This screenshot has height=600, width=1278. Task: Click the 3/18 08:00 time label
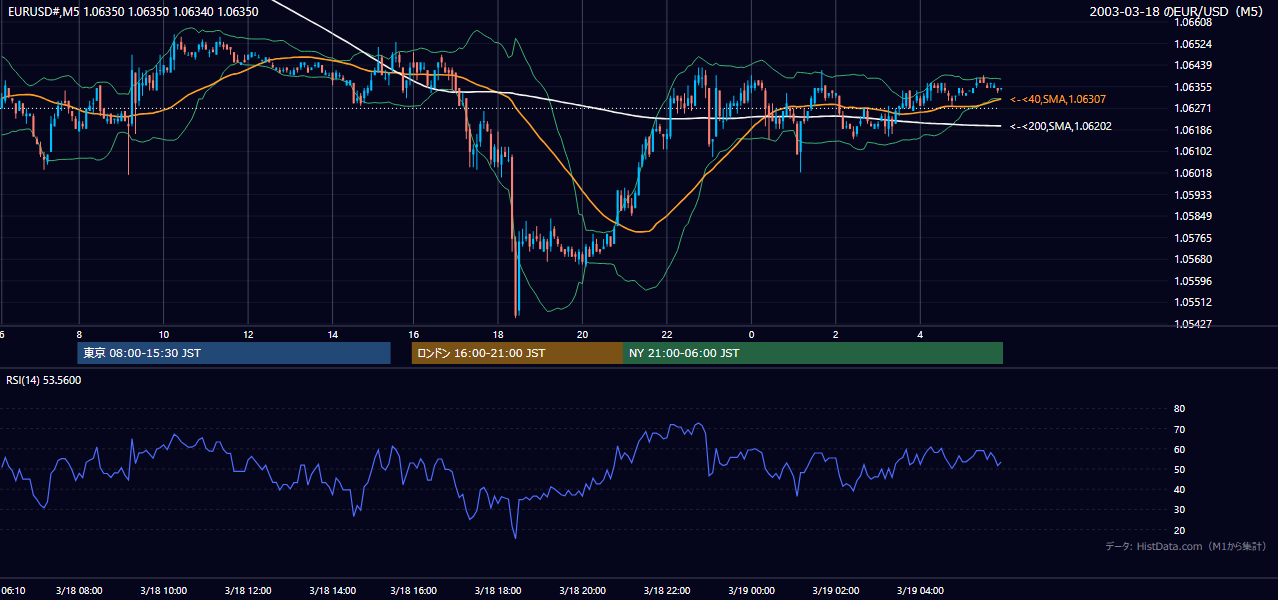(x=79, y=591)
